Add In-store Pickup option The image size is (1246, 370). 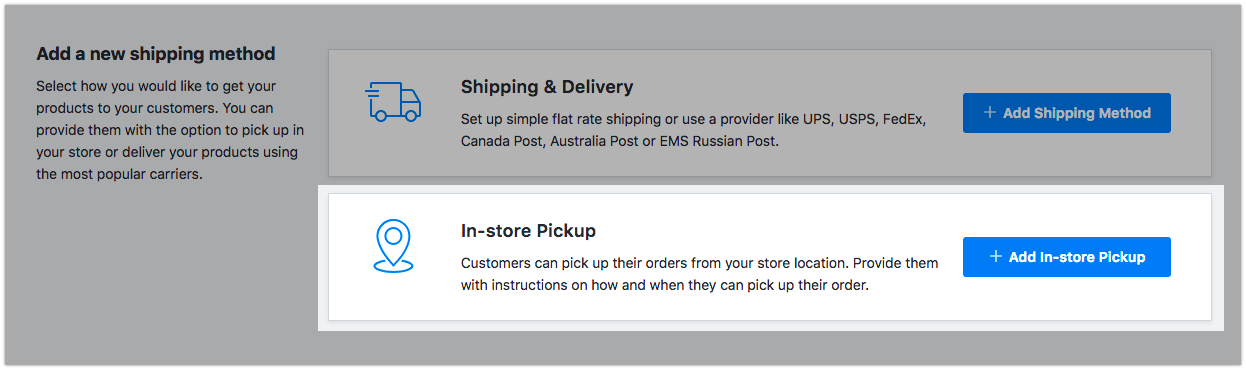tap(1066, 257)
